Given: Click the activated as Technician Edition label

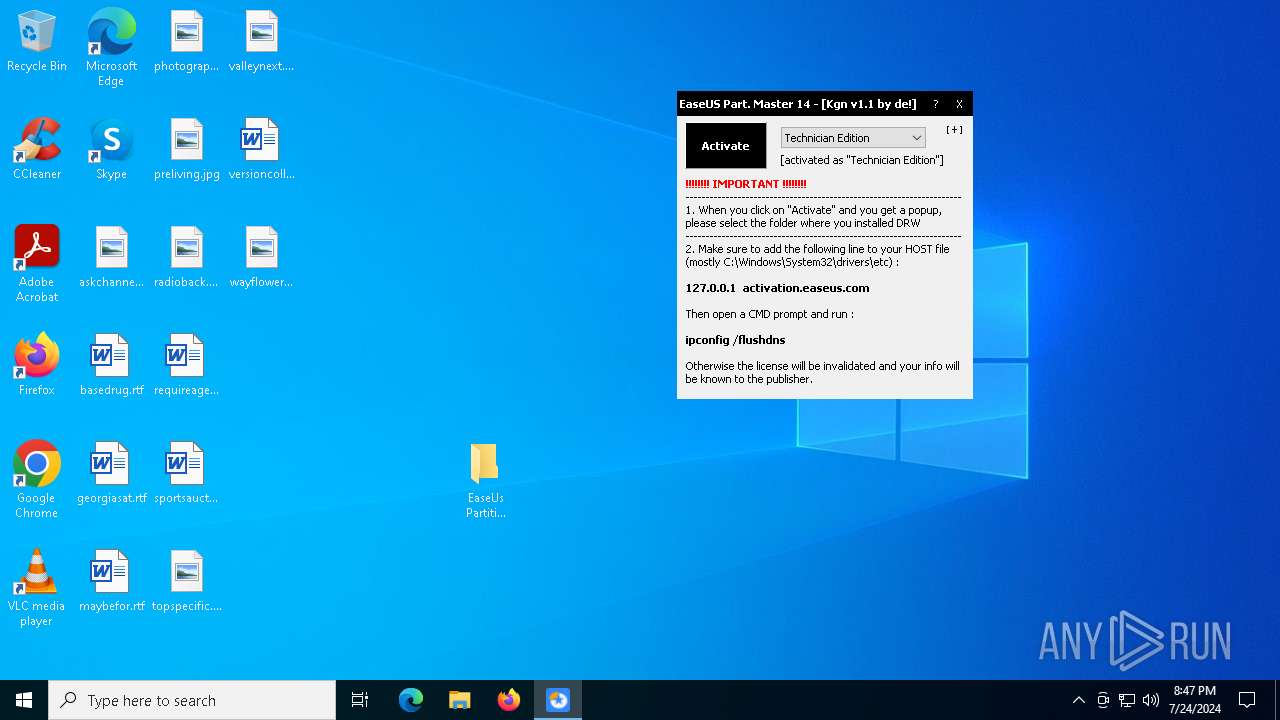Looking at the screenshot, I should coord(862,160).
